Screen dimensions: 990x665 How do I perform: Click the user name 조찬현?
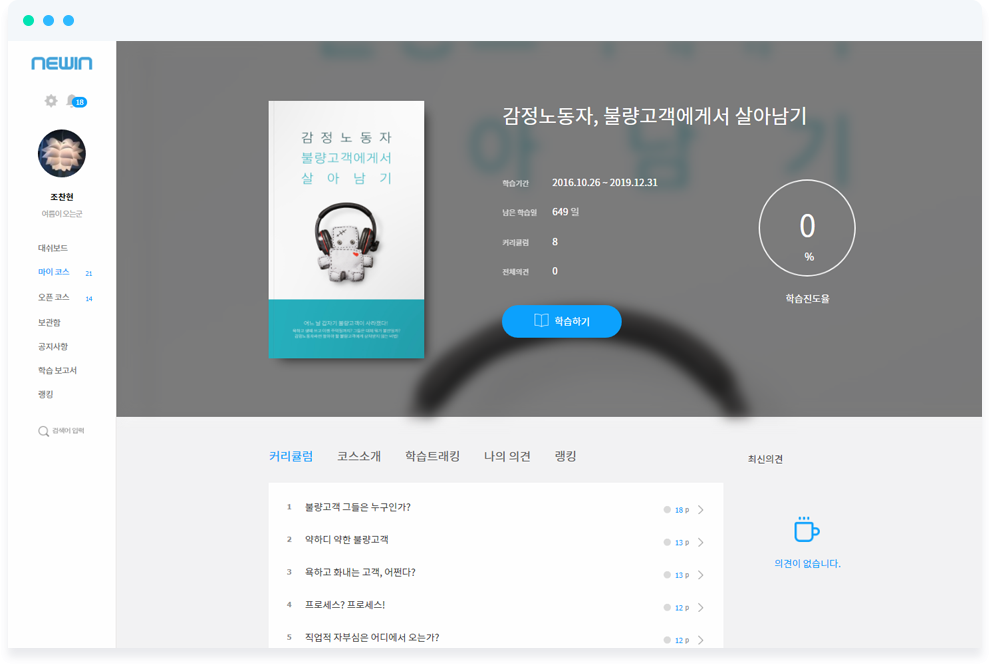[62, 197]
